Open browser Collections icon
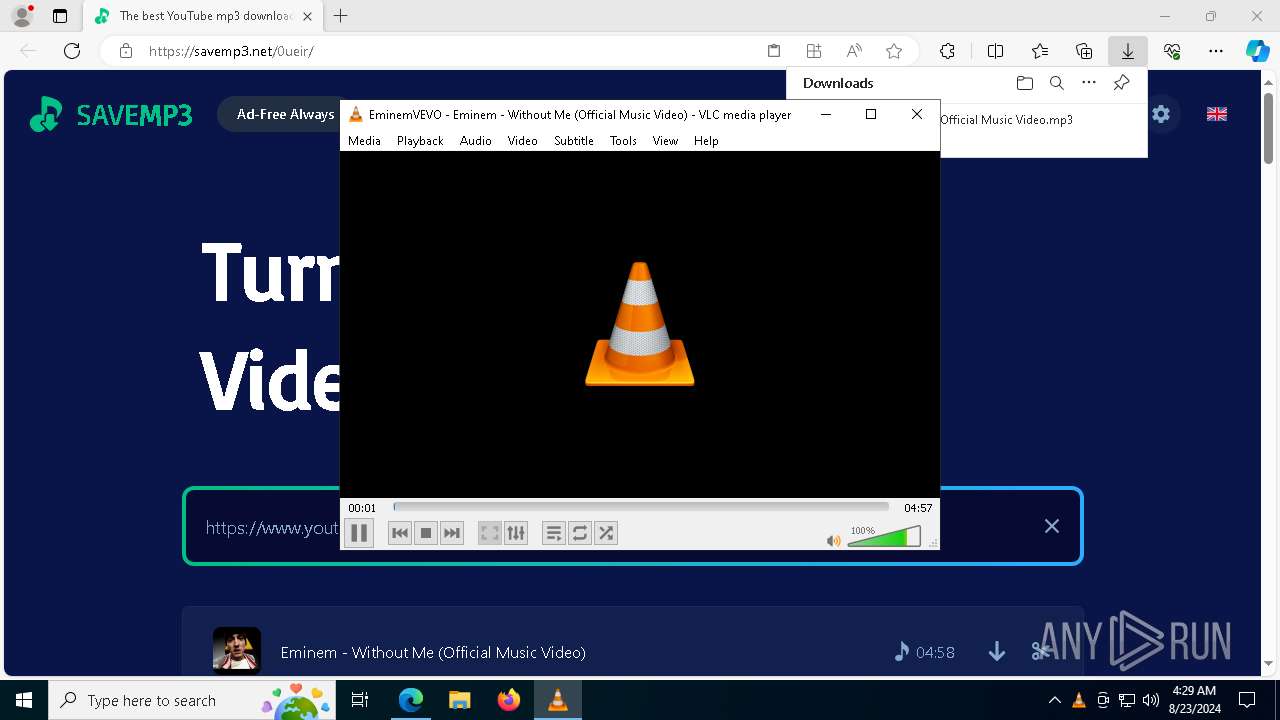 1084,51
